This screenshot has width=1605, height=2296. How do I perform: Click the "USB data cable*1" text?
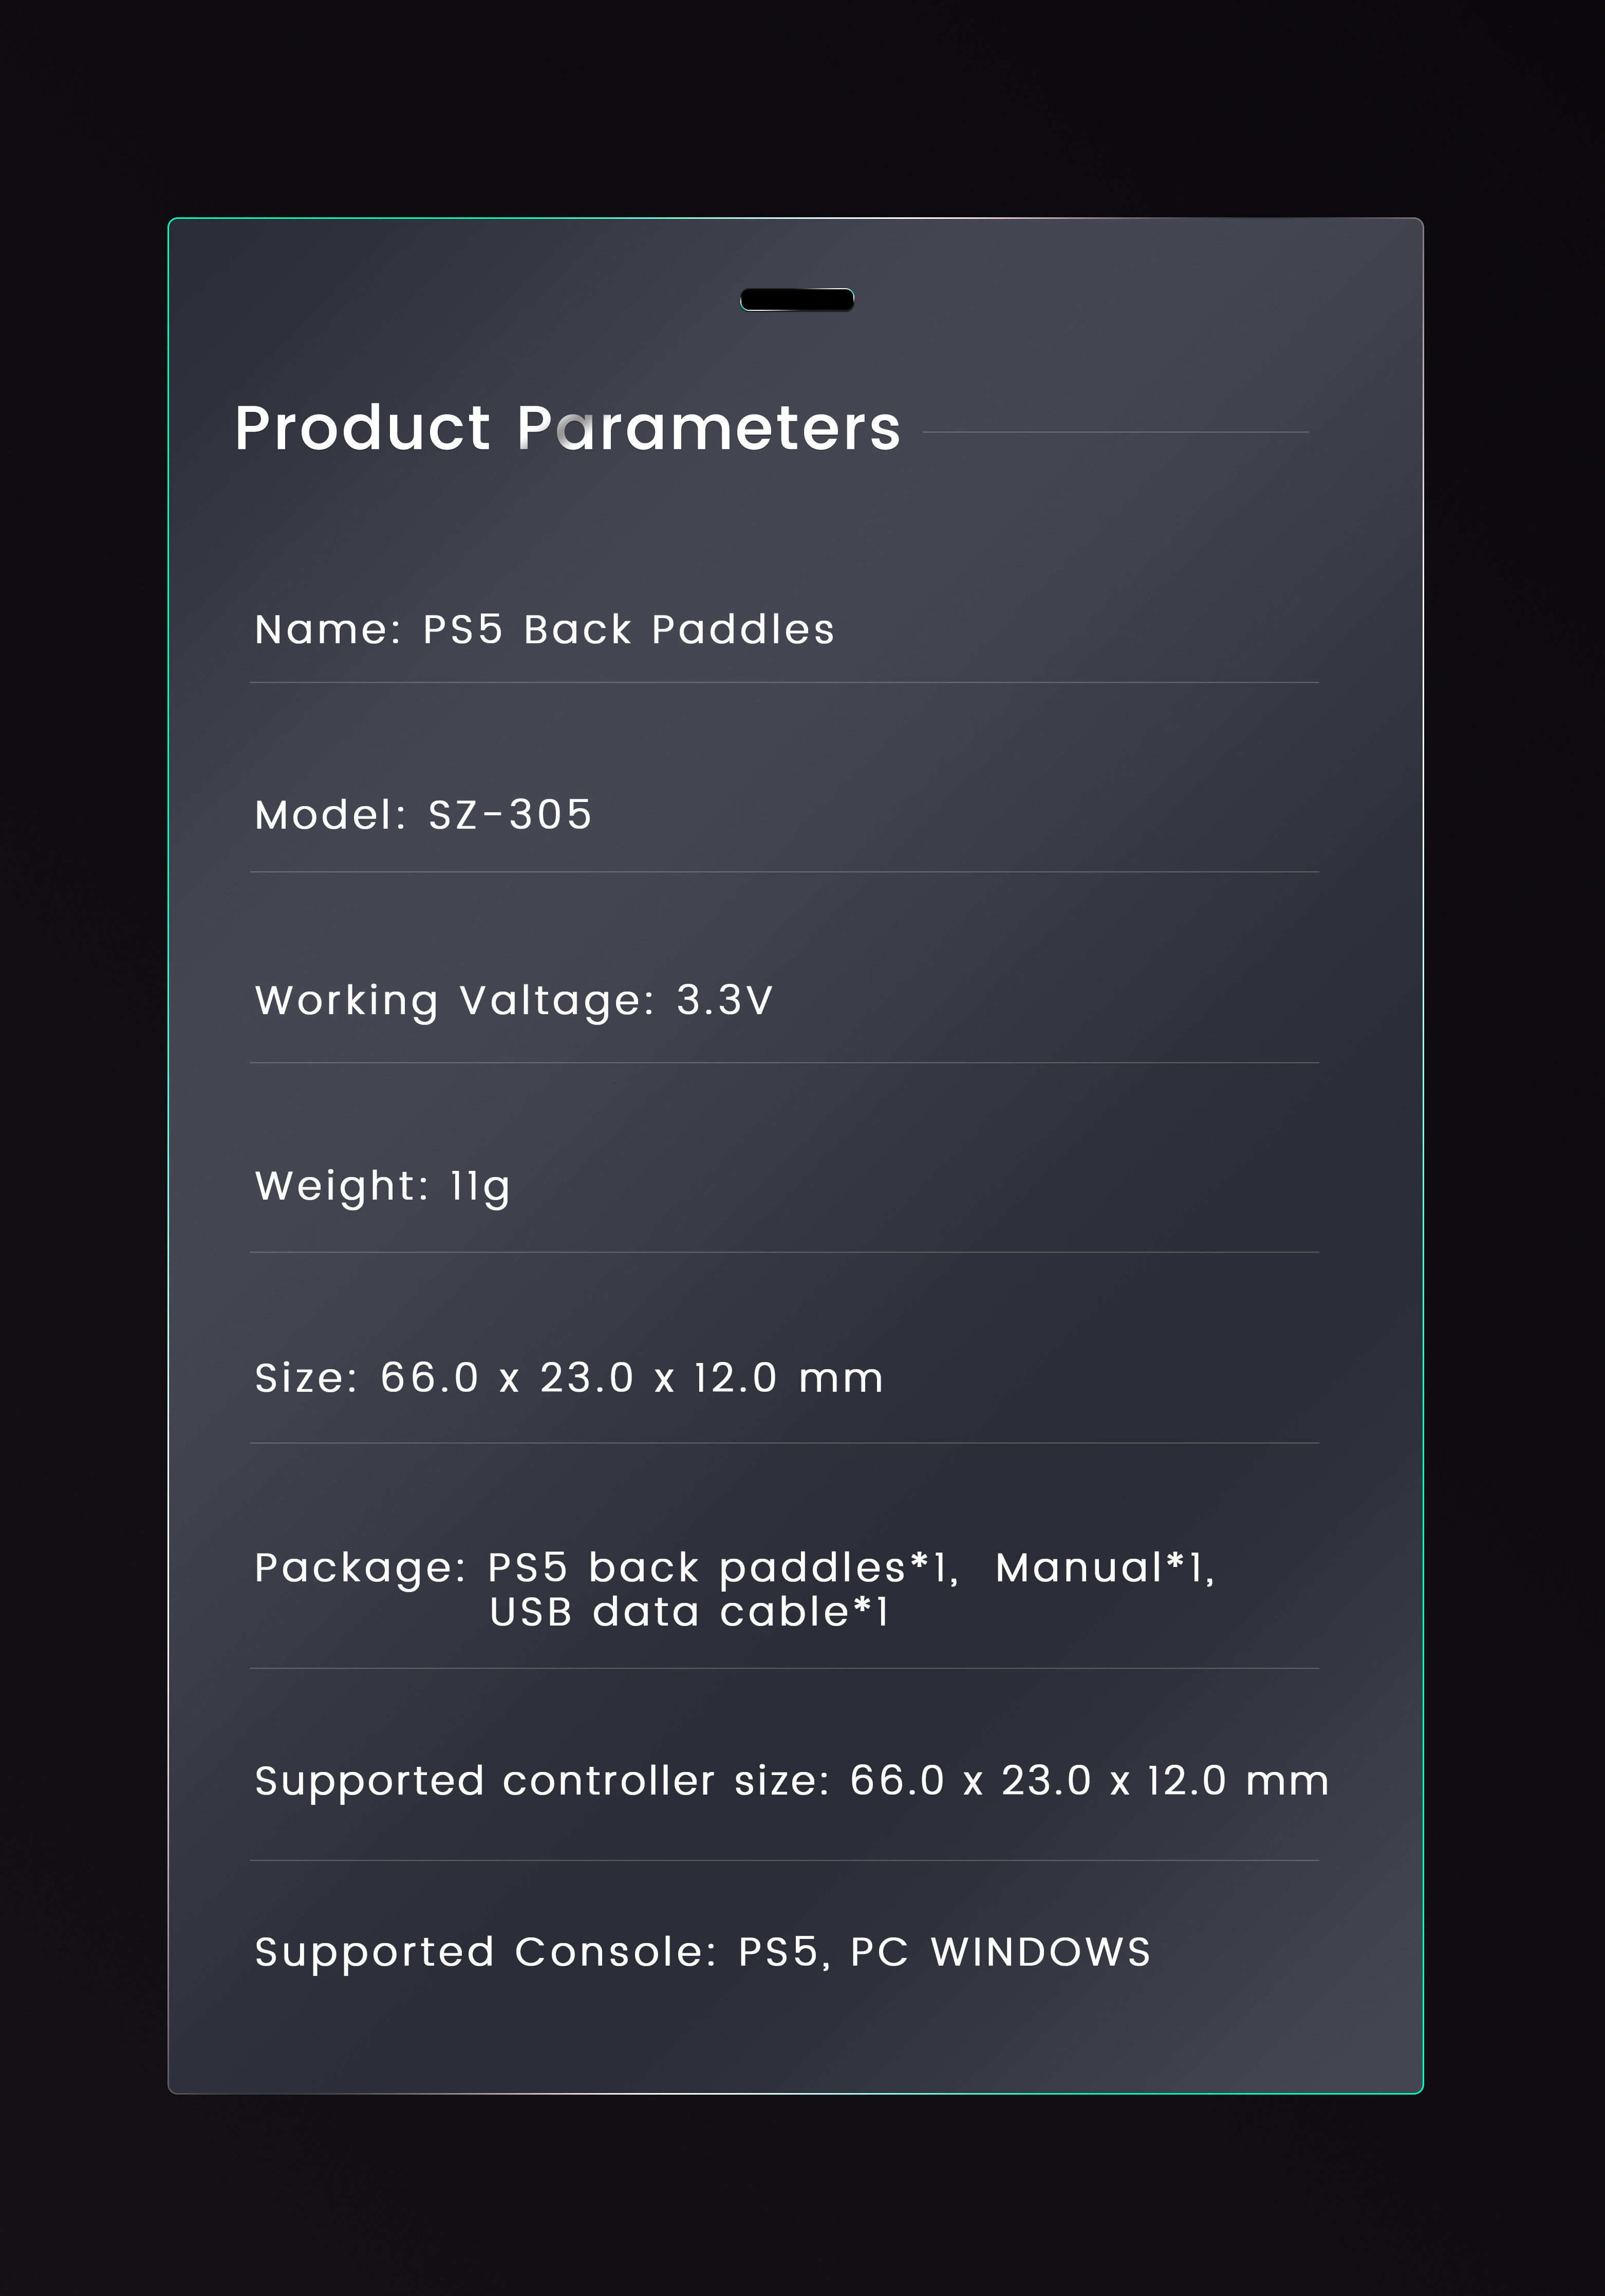pos(690,1612)
